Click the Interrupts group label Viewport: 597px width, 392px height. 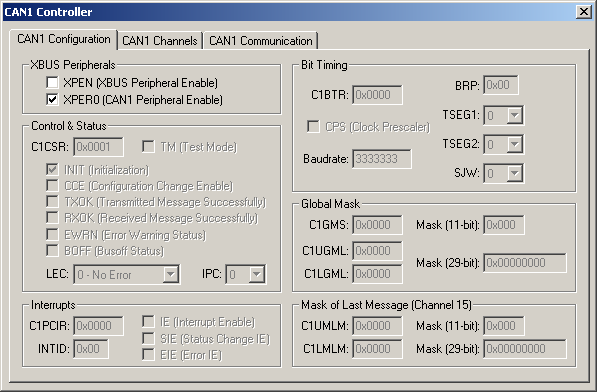click(53, 305)
